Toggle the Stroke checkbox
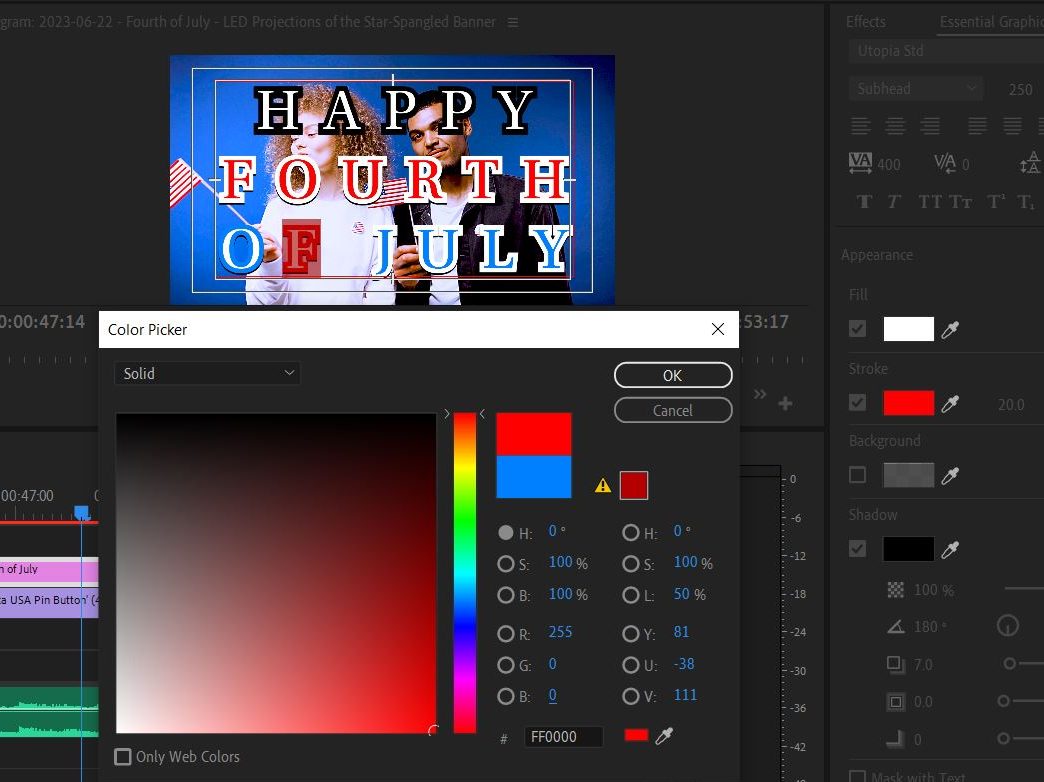This screenshot has width=1044, height=782. coord(858,403)
